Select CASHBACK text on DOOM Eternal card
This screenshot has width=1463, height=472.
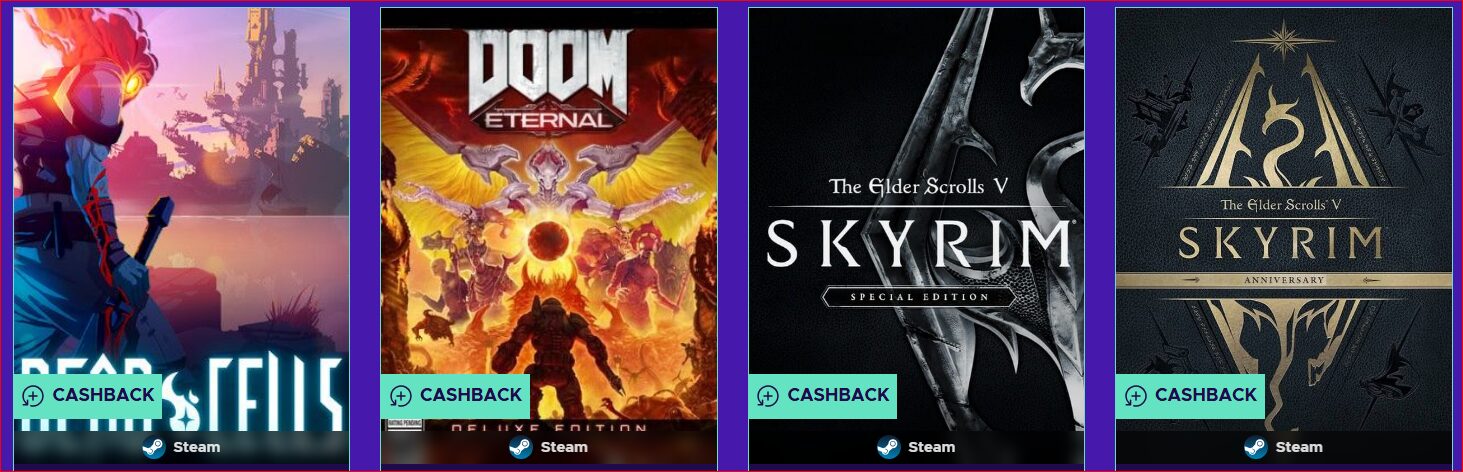pyautogui.click(x=471, y=396)
